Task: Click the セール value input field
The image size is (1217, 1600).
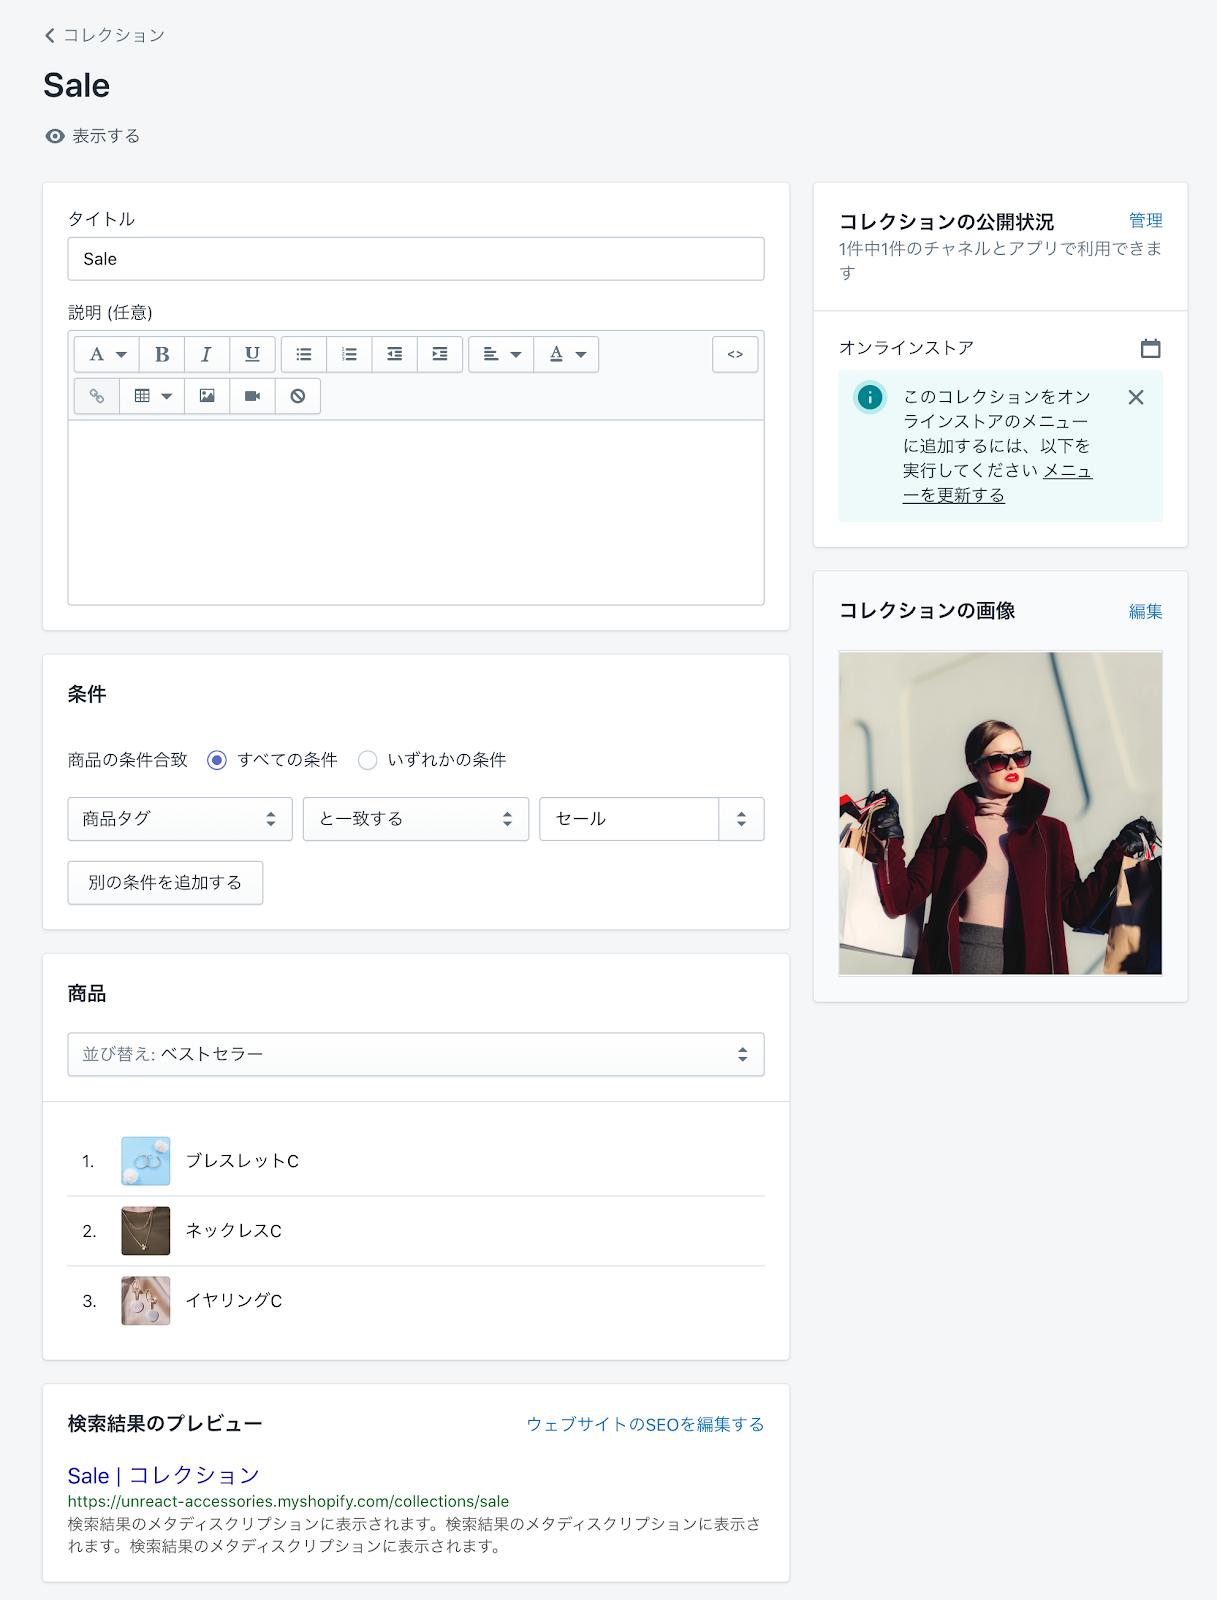Action: coord(629,819)
